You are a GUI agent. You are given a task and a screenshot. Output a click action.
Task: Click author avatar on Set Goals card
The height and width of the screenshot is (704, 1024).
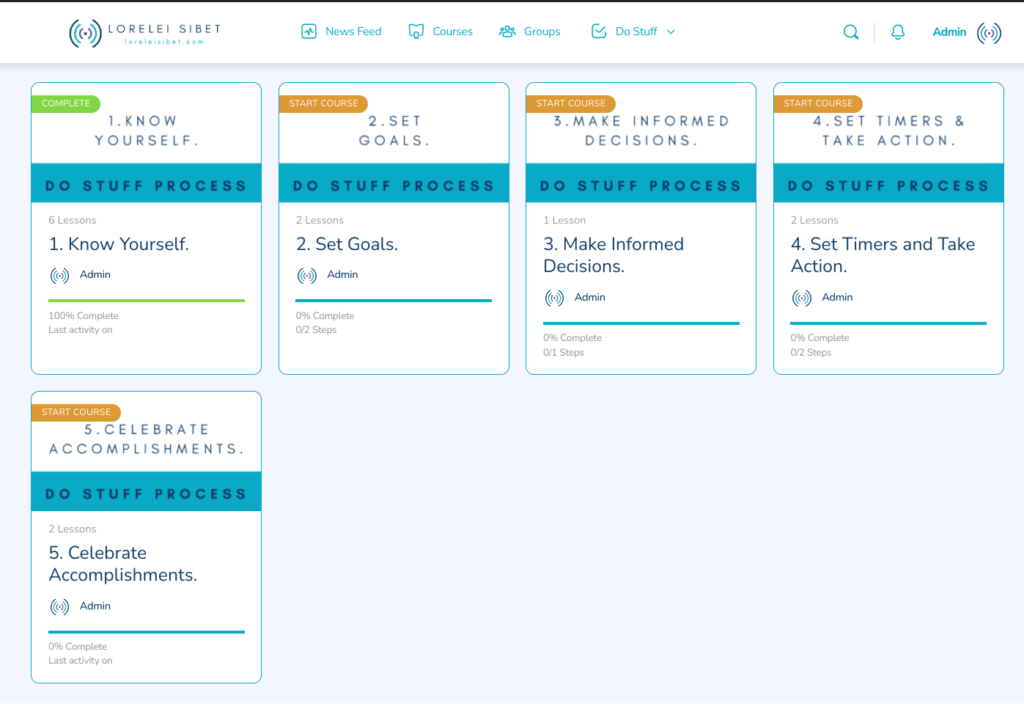(307, 276)
